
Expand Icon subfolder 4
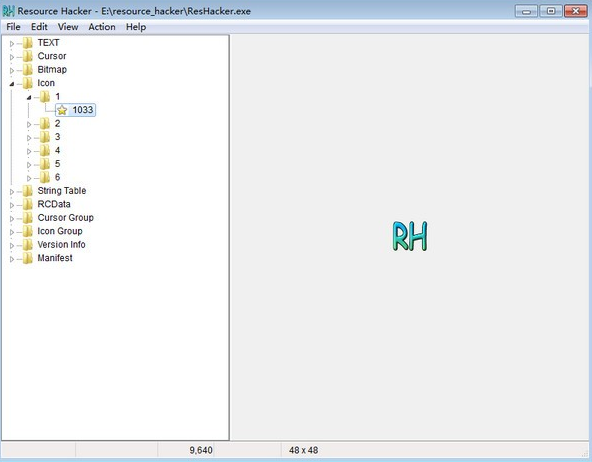[x=29, y=151]
